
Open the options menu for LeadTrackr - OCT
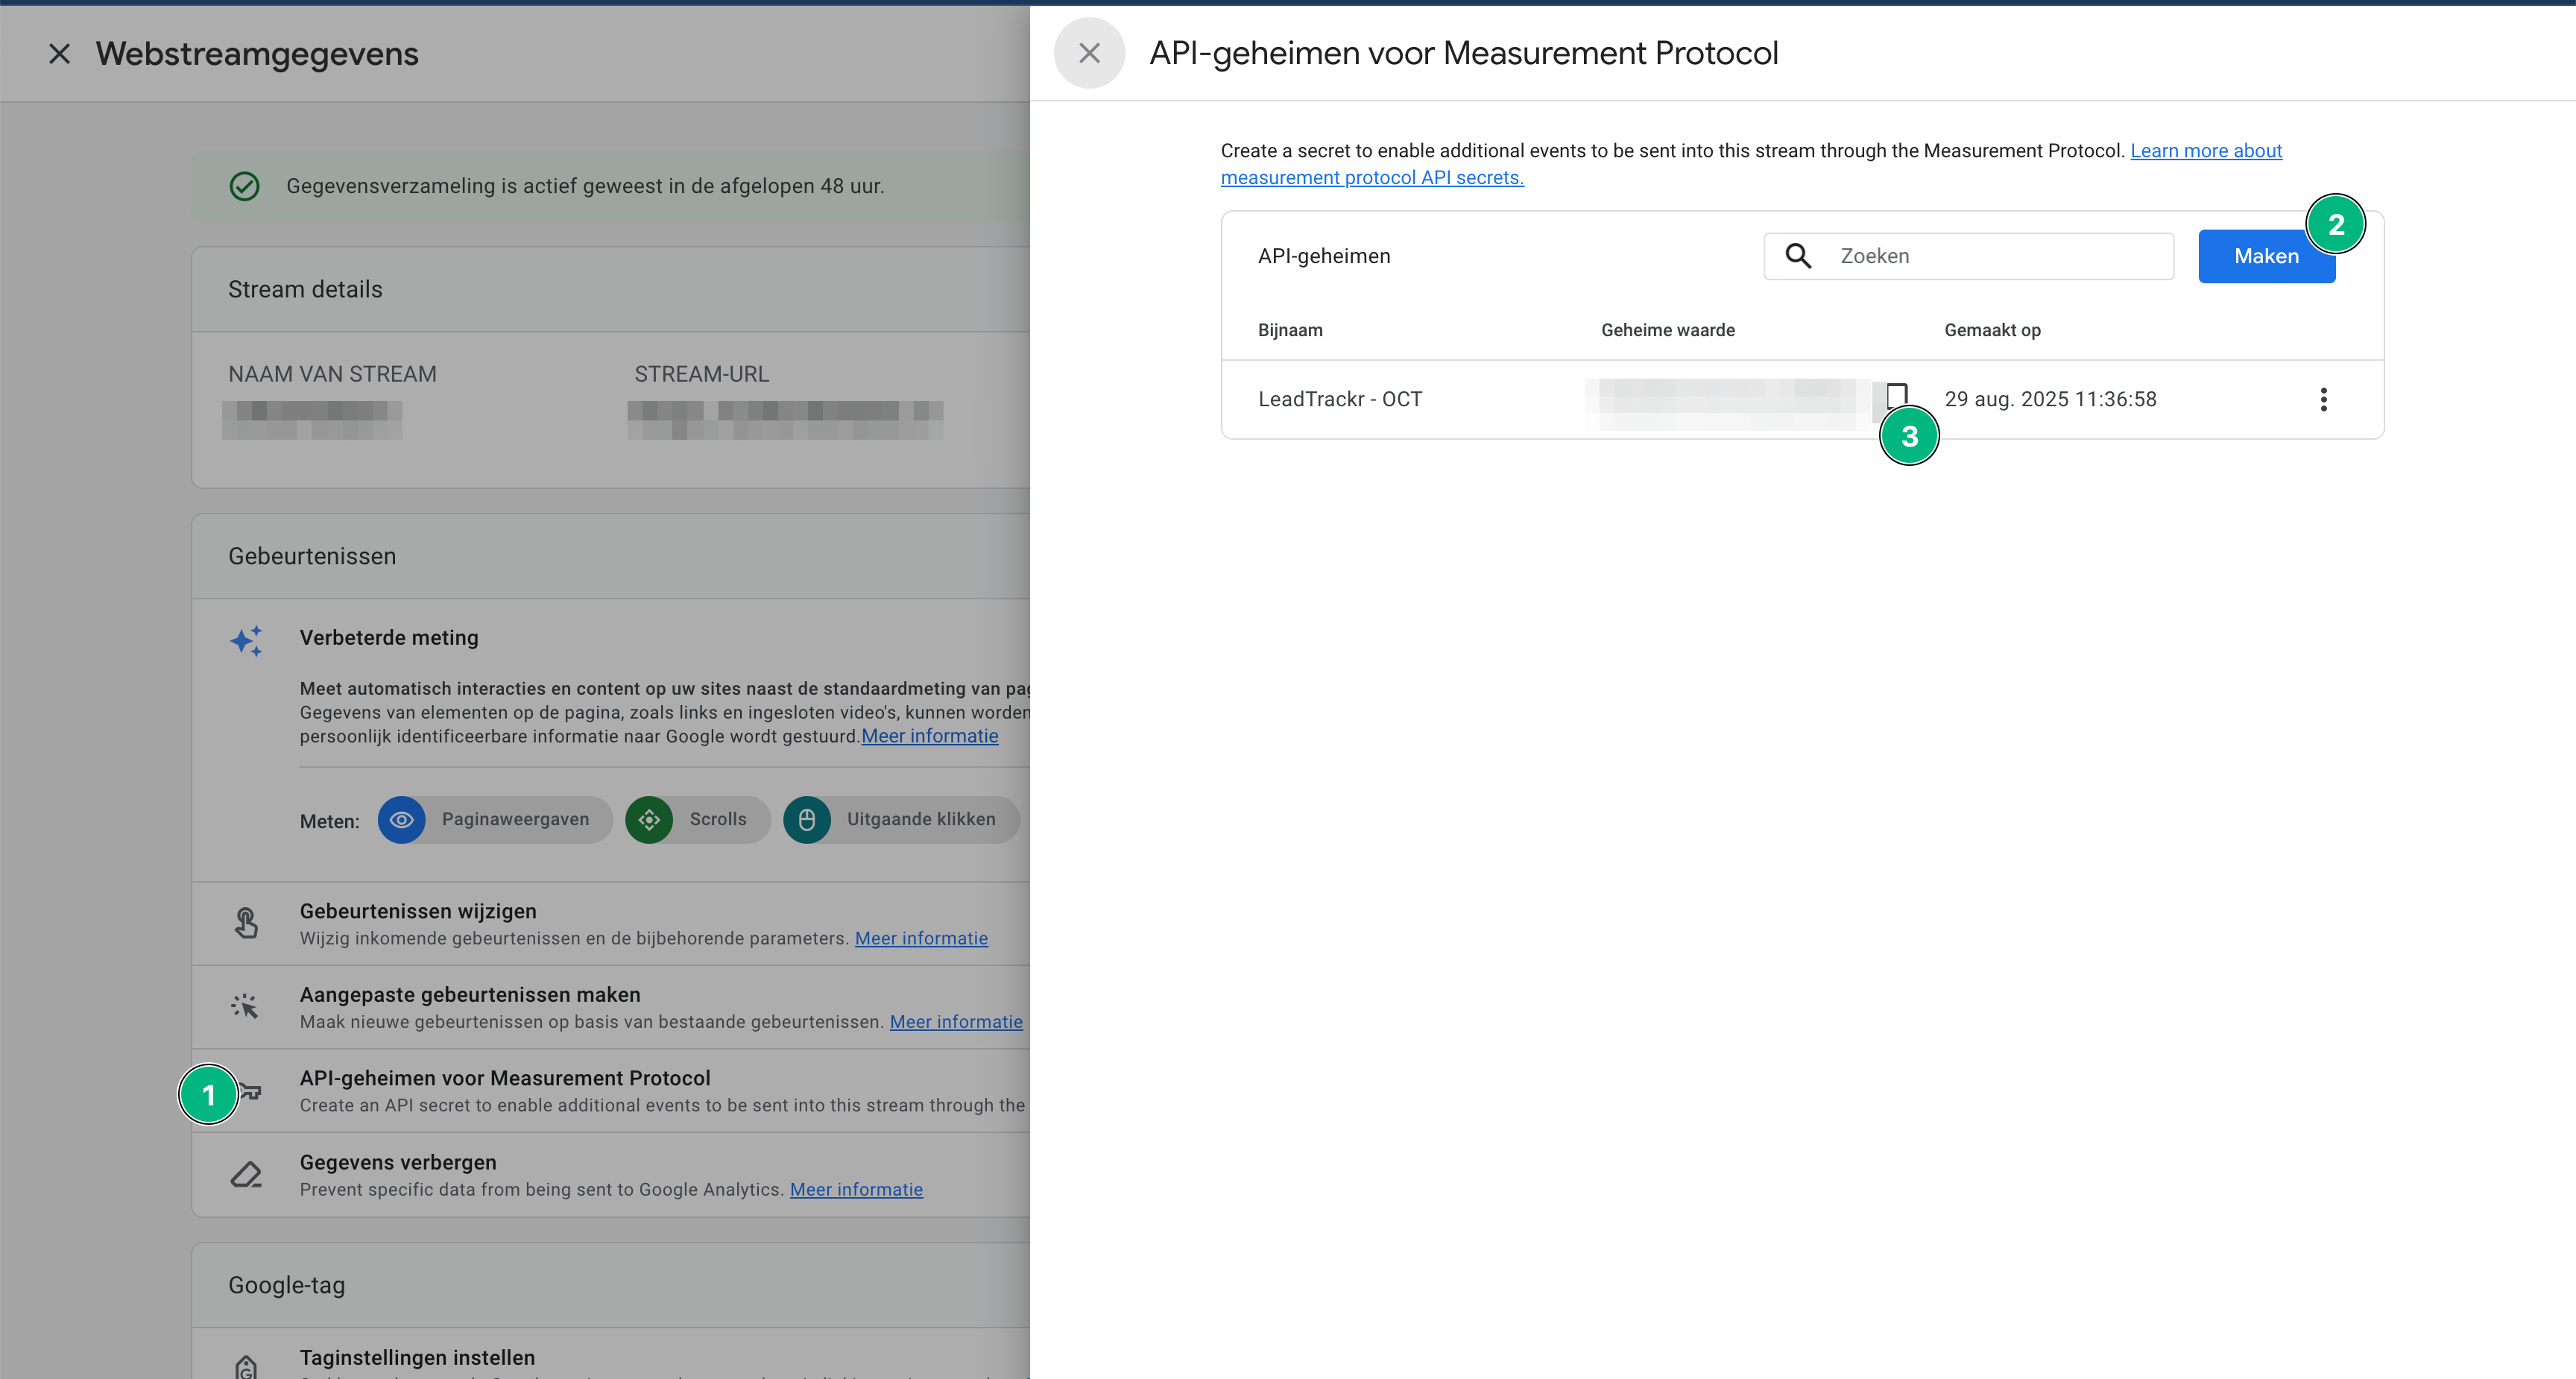[2324, 399]
